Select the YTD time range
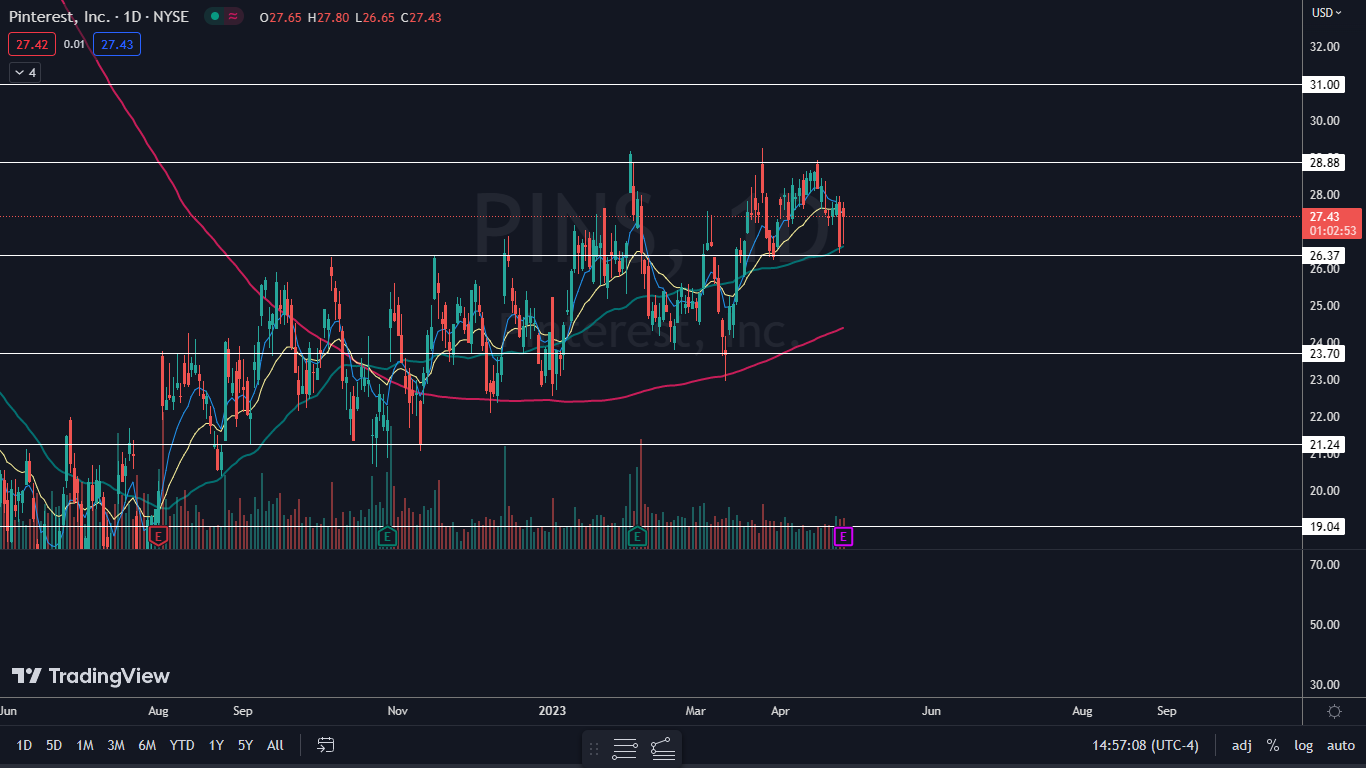Screen dimensions: 1366x768 pyautogui.click(x=182, y=745)
